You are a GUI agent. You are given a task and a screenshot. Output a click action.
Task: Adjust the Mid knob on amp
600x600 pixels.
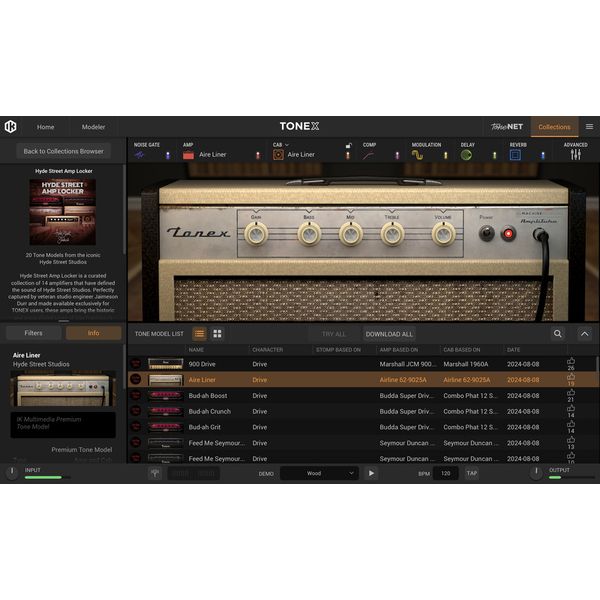[x=351, y=234]
